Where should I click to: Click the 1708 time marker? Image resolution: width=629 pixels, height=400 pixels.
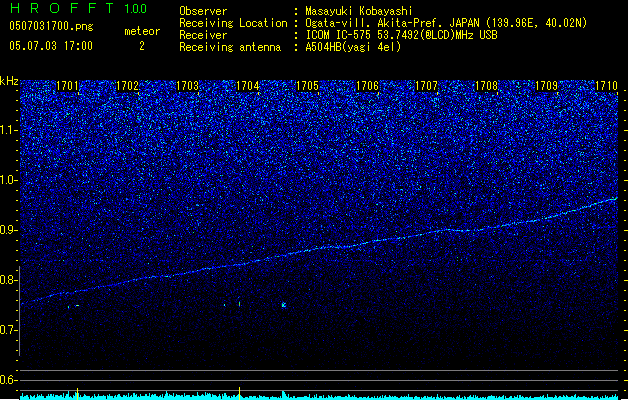tap(487, 86)
